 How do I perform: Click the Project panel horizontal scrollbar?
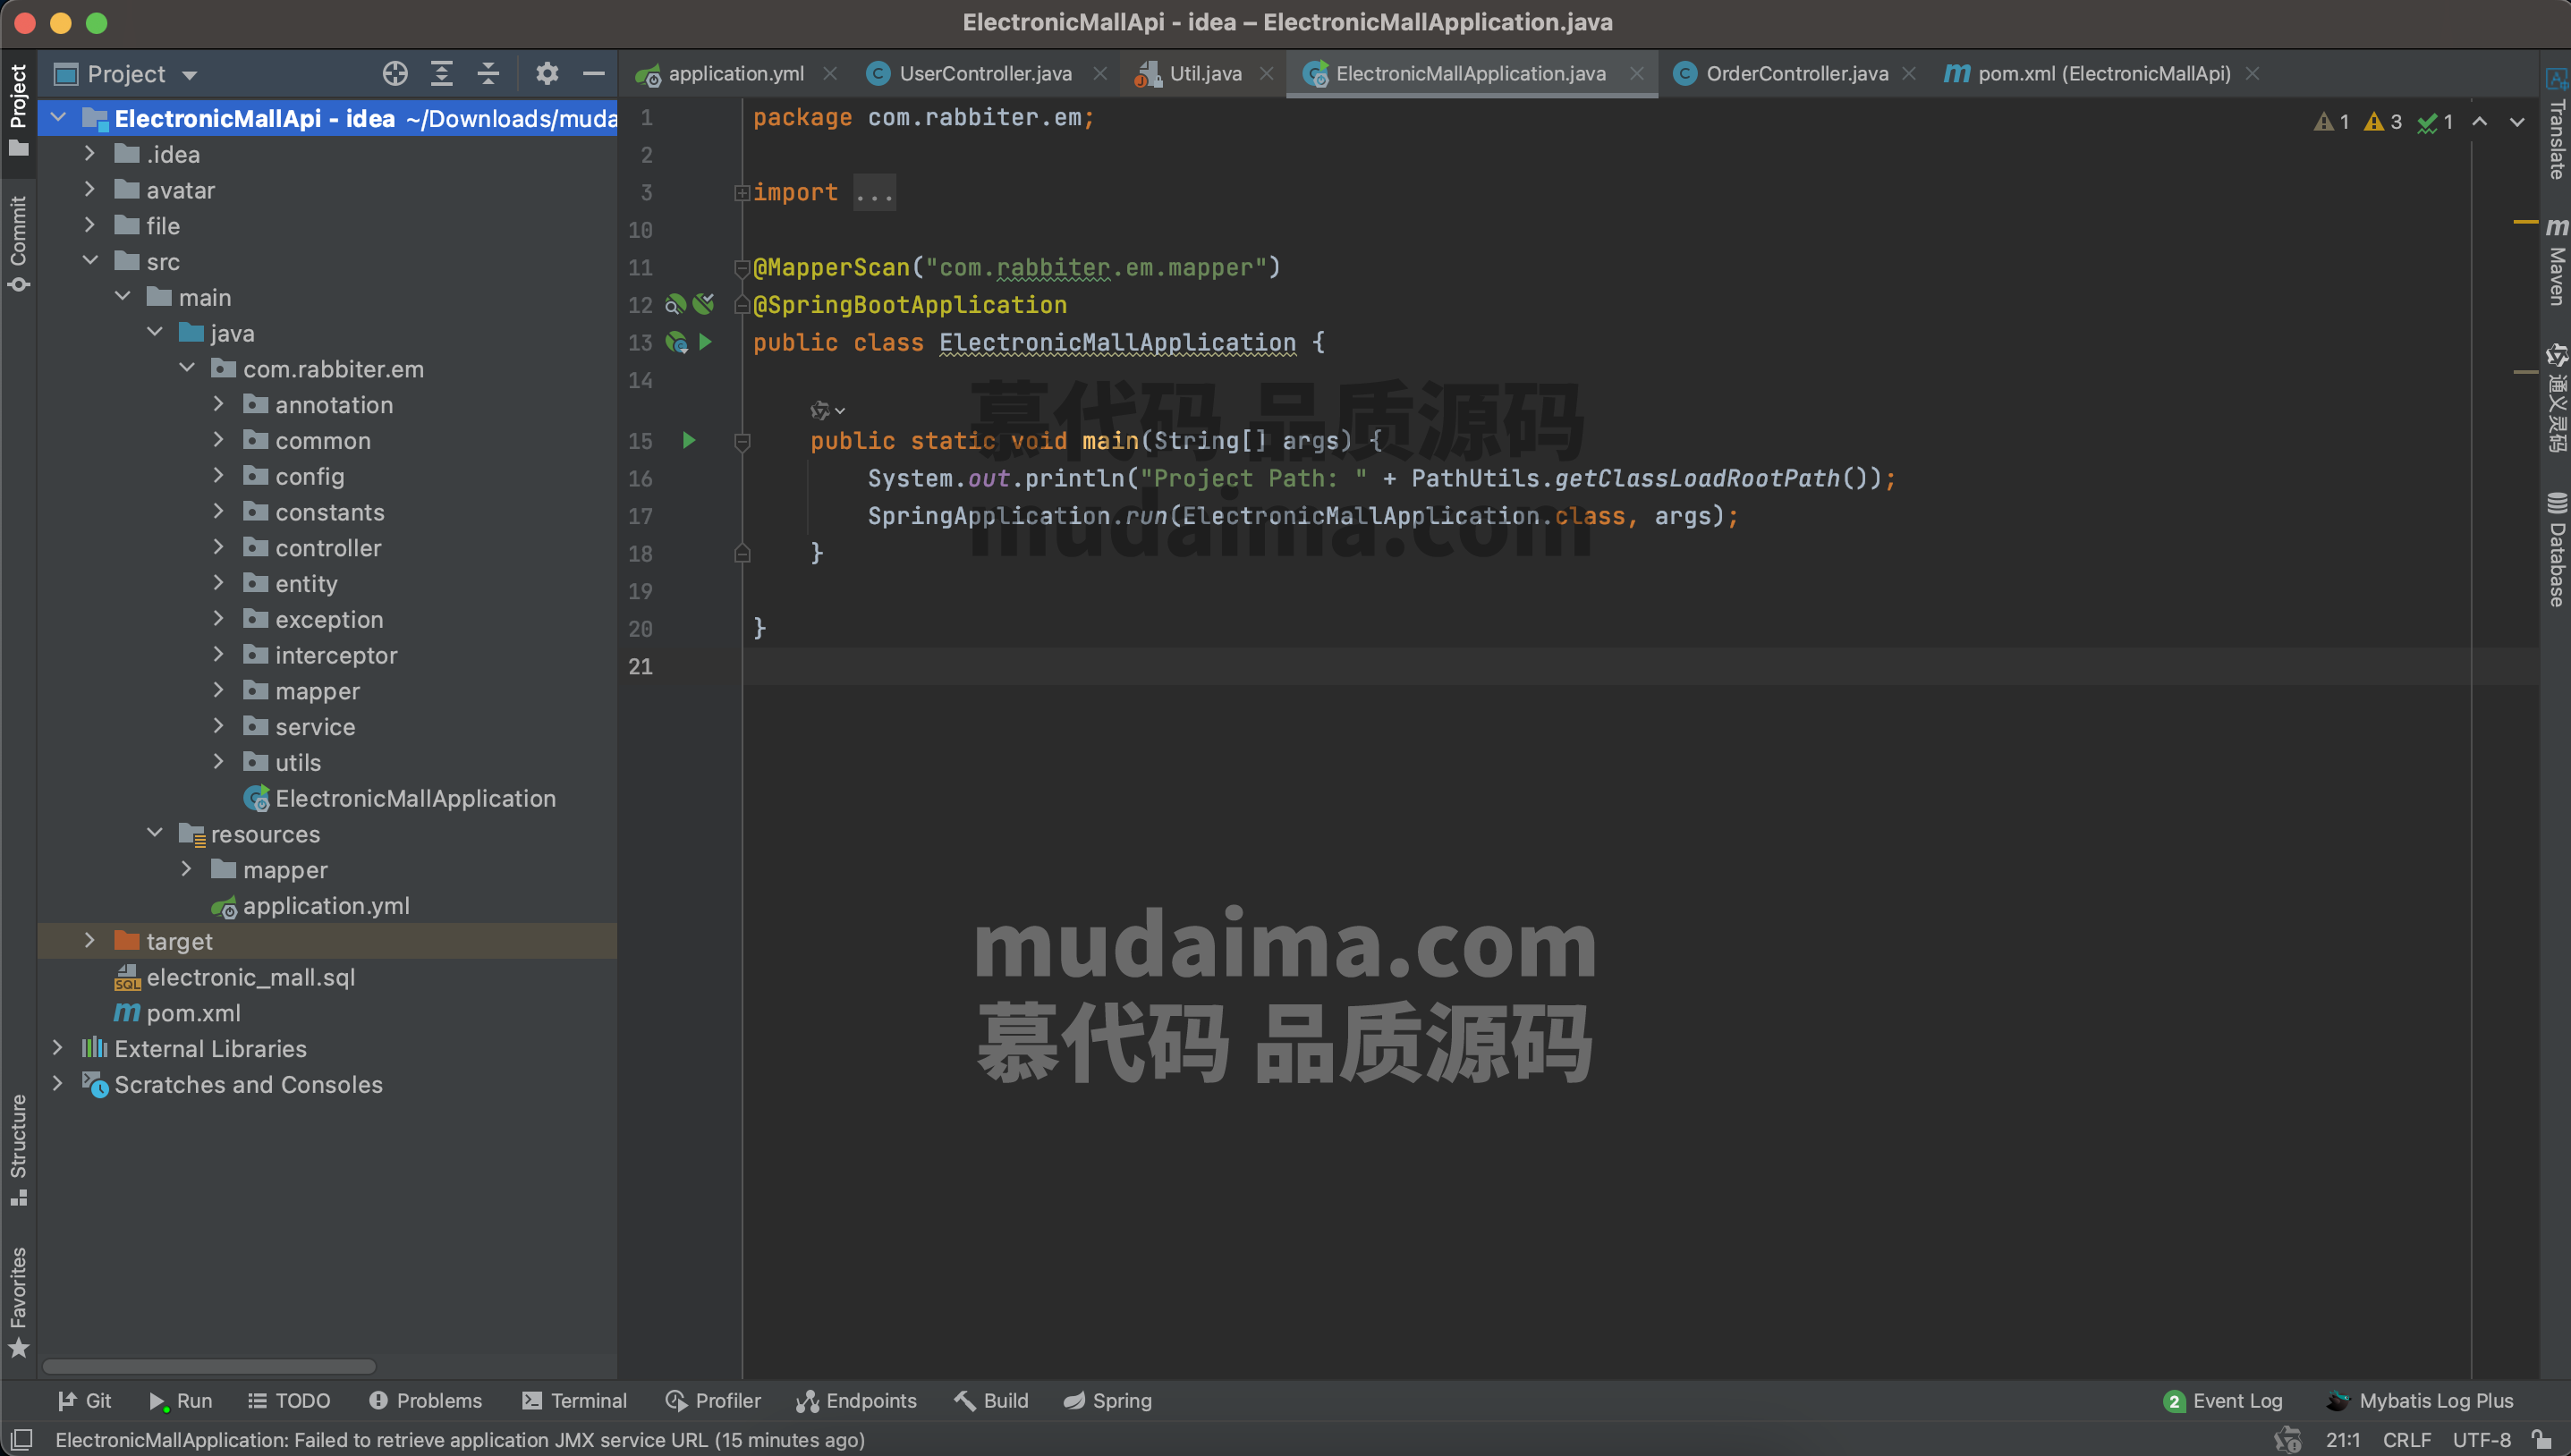pyautogui.click(x=209, y=1366)
